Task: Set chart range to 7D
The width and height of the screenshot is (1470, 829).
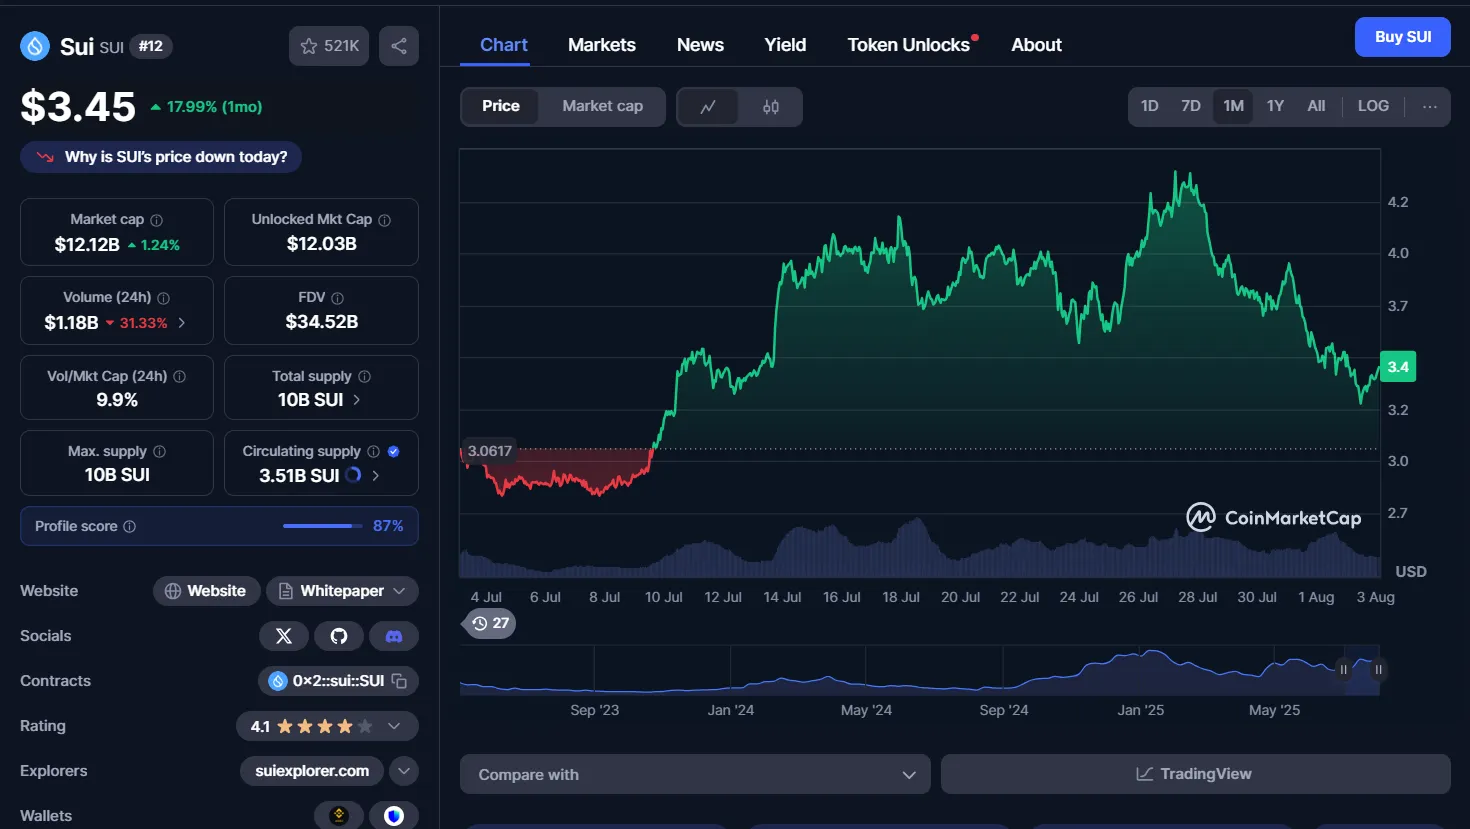Action: (x=1191, y=107)
